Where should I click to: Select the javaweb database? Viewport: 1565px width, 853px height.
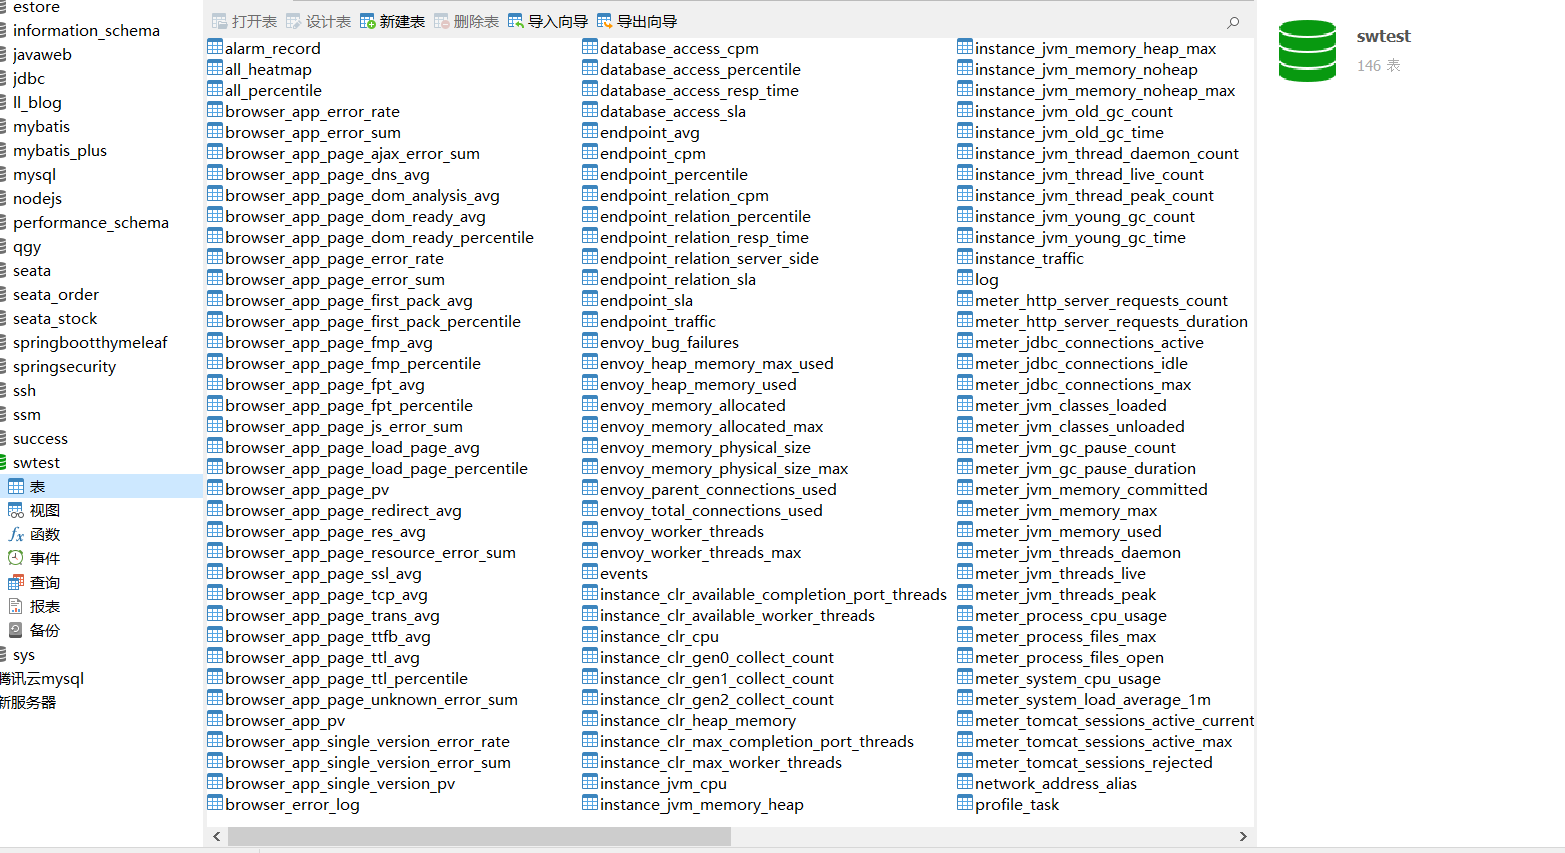point(42,54)
